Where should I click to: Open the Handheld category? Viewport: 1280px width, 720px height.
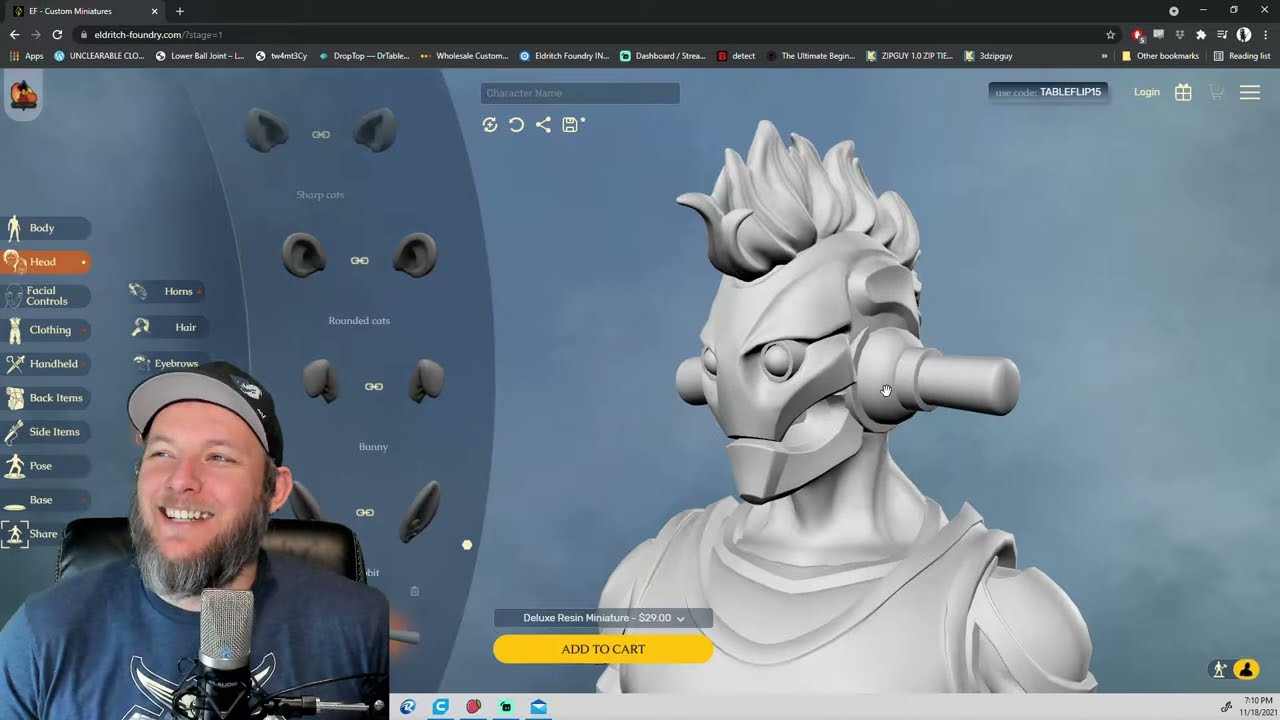click(45, 364)
